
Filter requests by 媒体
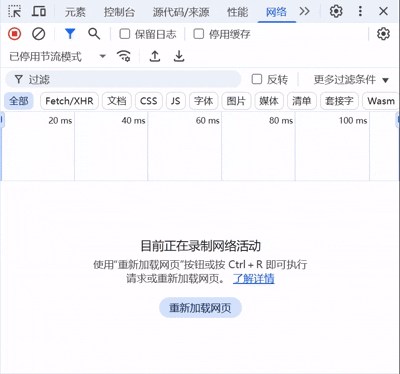(269, 101)
